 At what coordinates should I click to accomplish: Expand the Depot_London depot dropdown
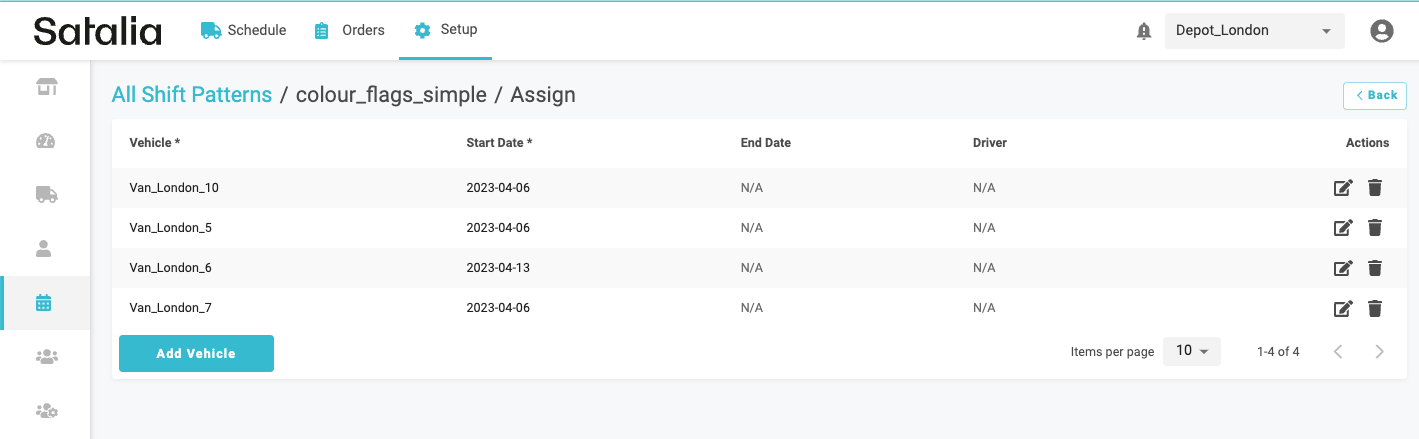coord(1254,31)
